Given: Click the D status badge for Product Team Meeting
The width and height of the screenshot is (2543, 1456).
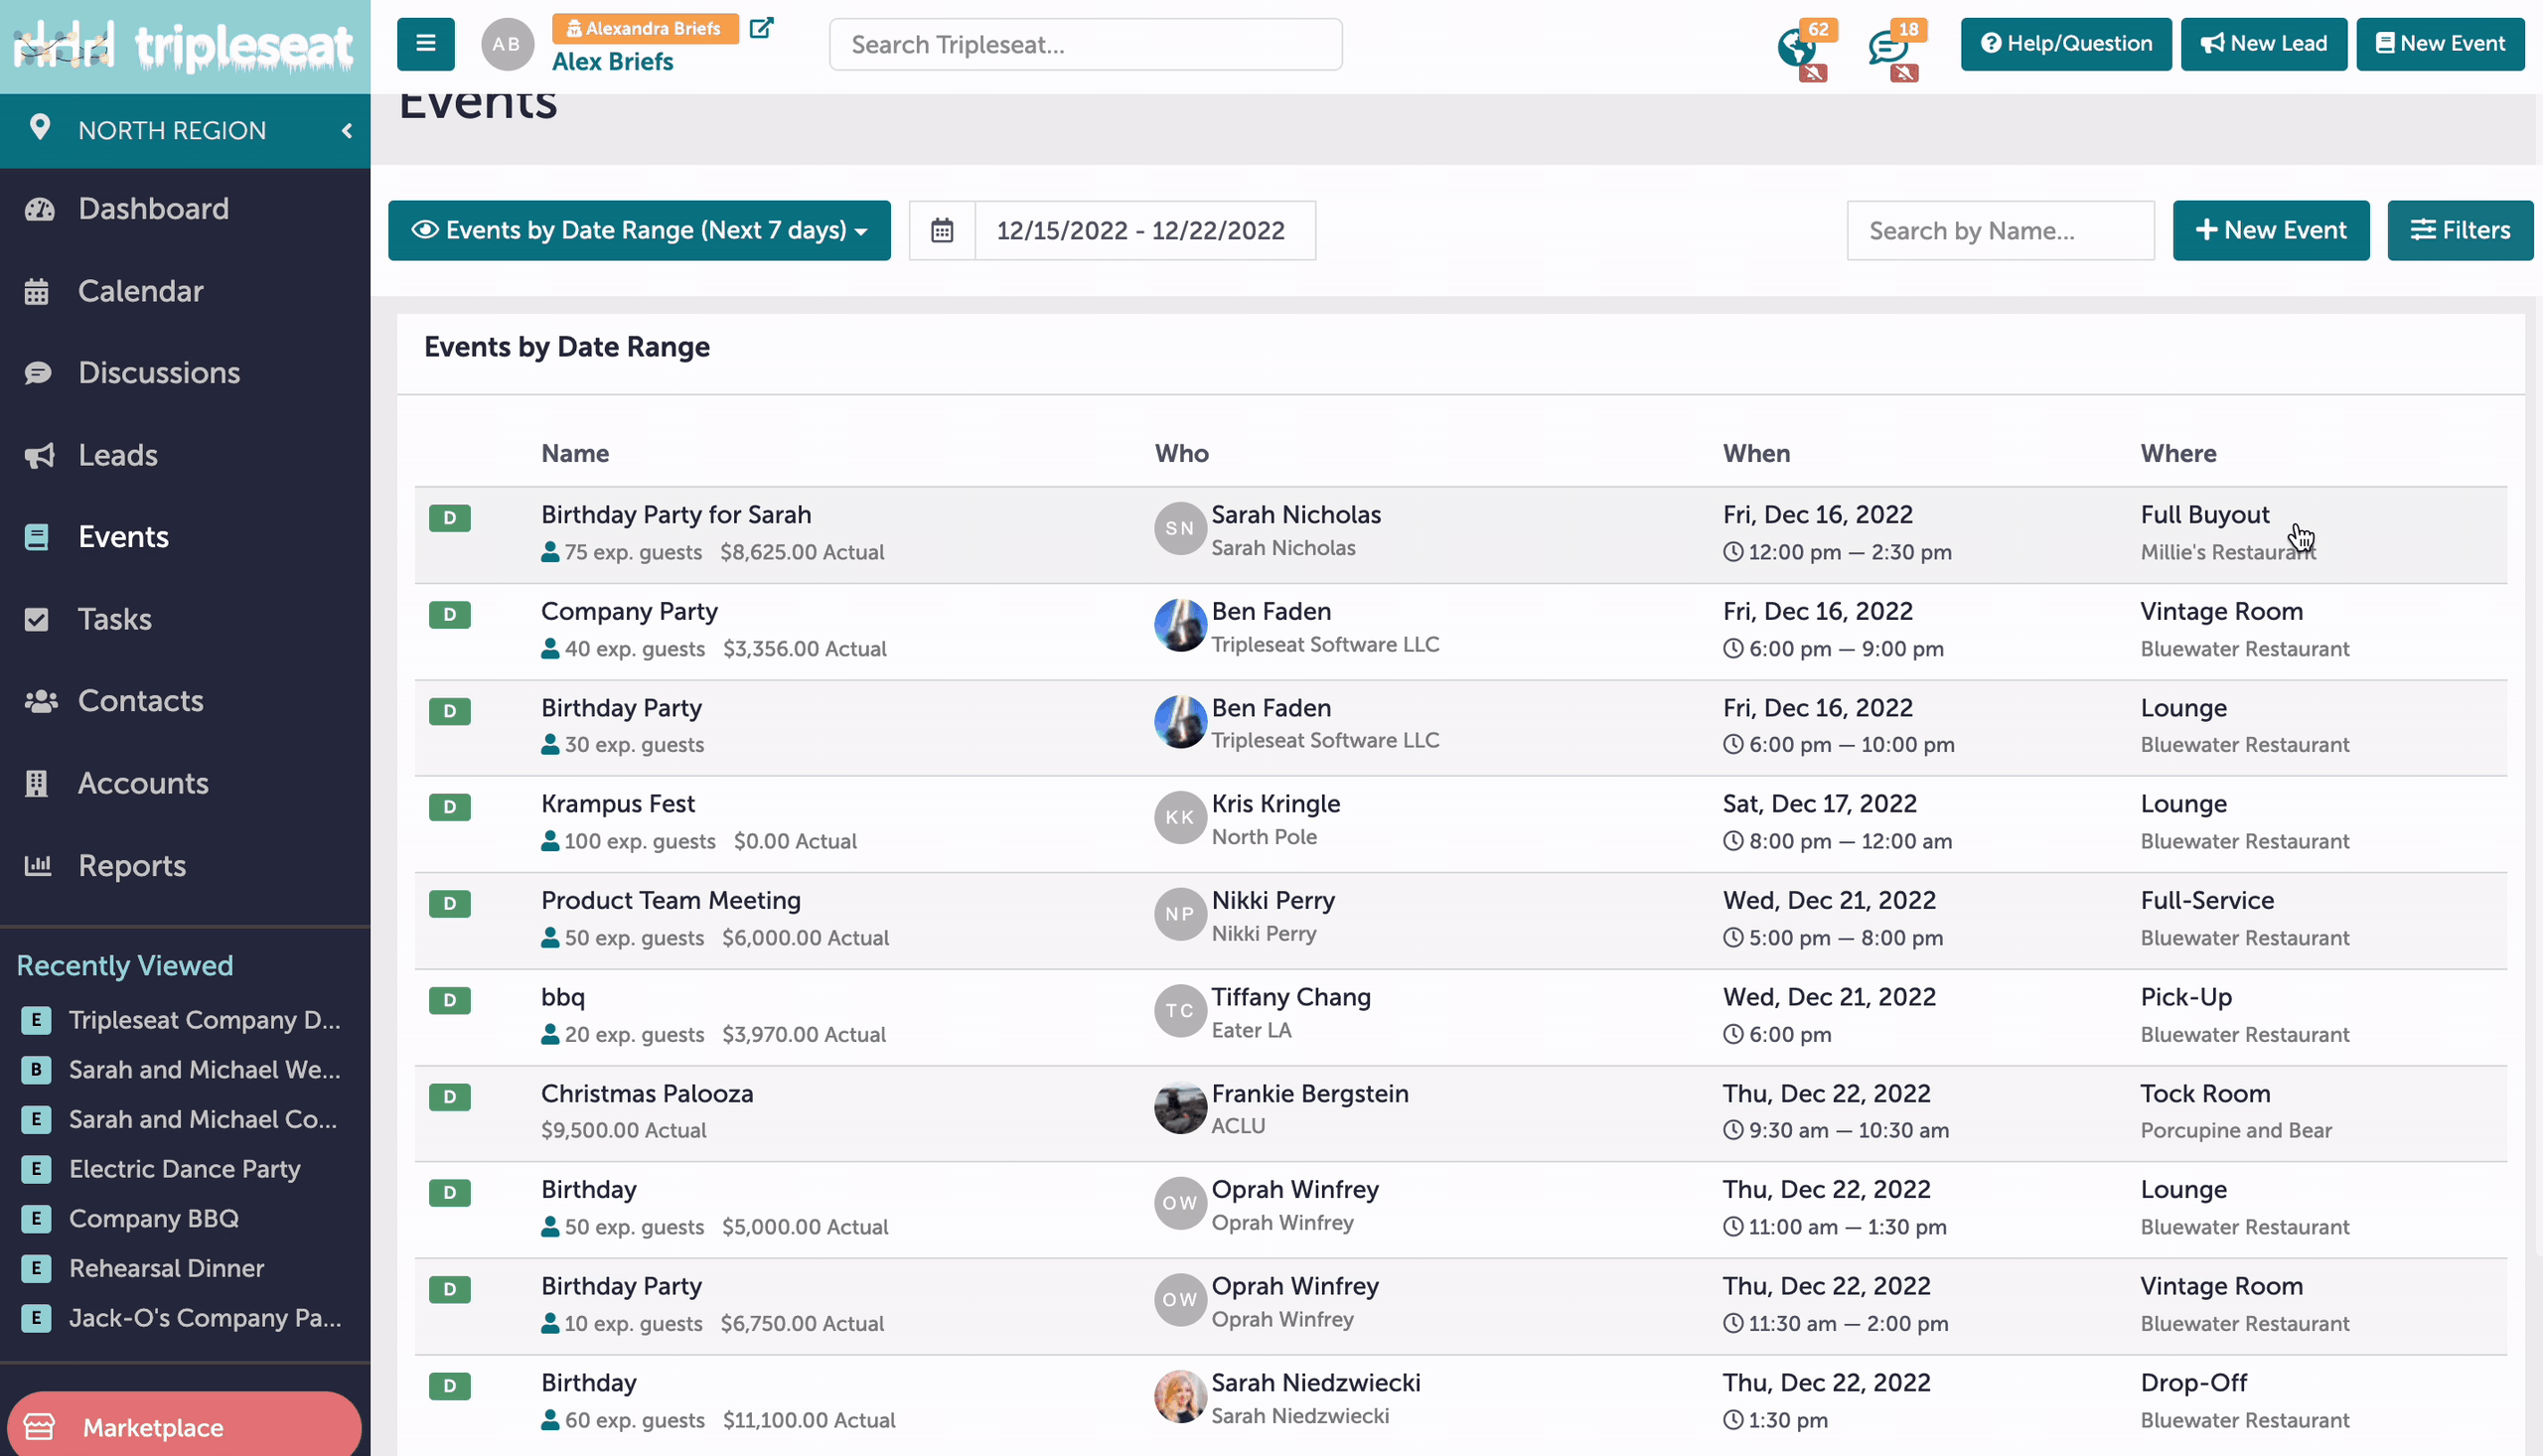Looking at the screenshot, I should coord(449,904).
